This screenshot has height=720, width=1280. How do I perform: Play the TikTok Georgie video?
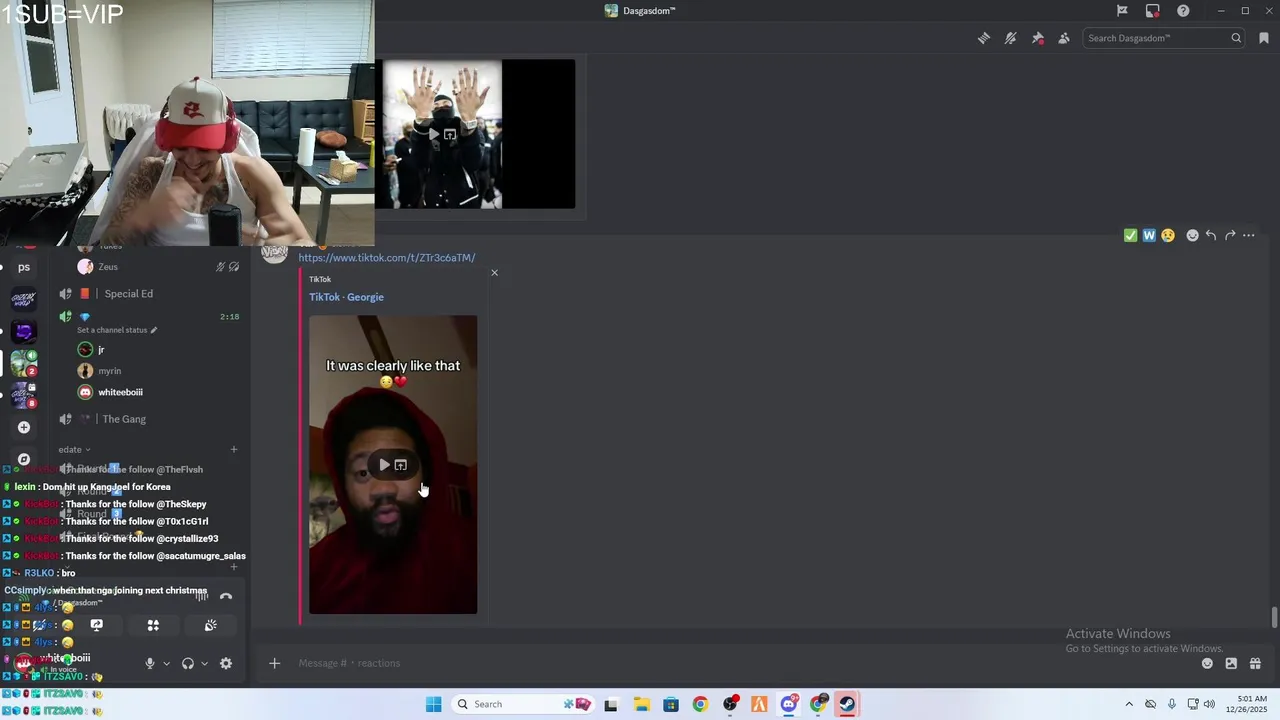pos(384,465)
